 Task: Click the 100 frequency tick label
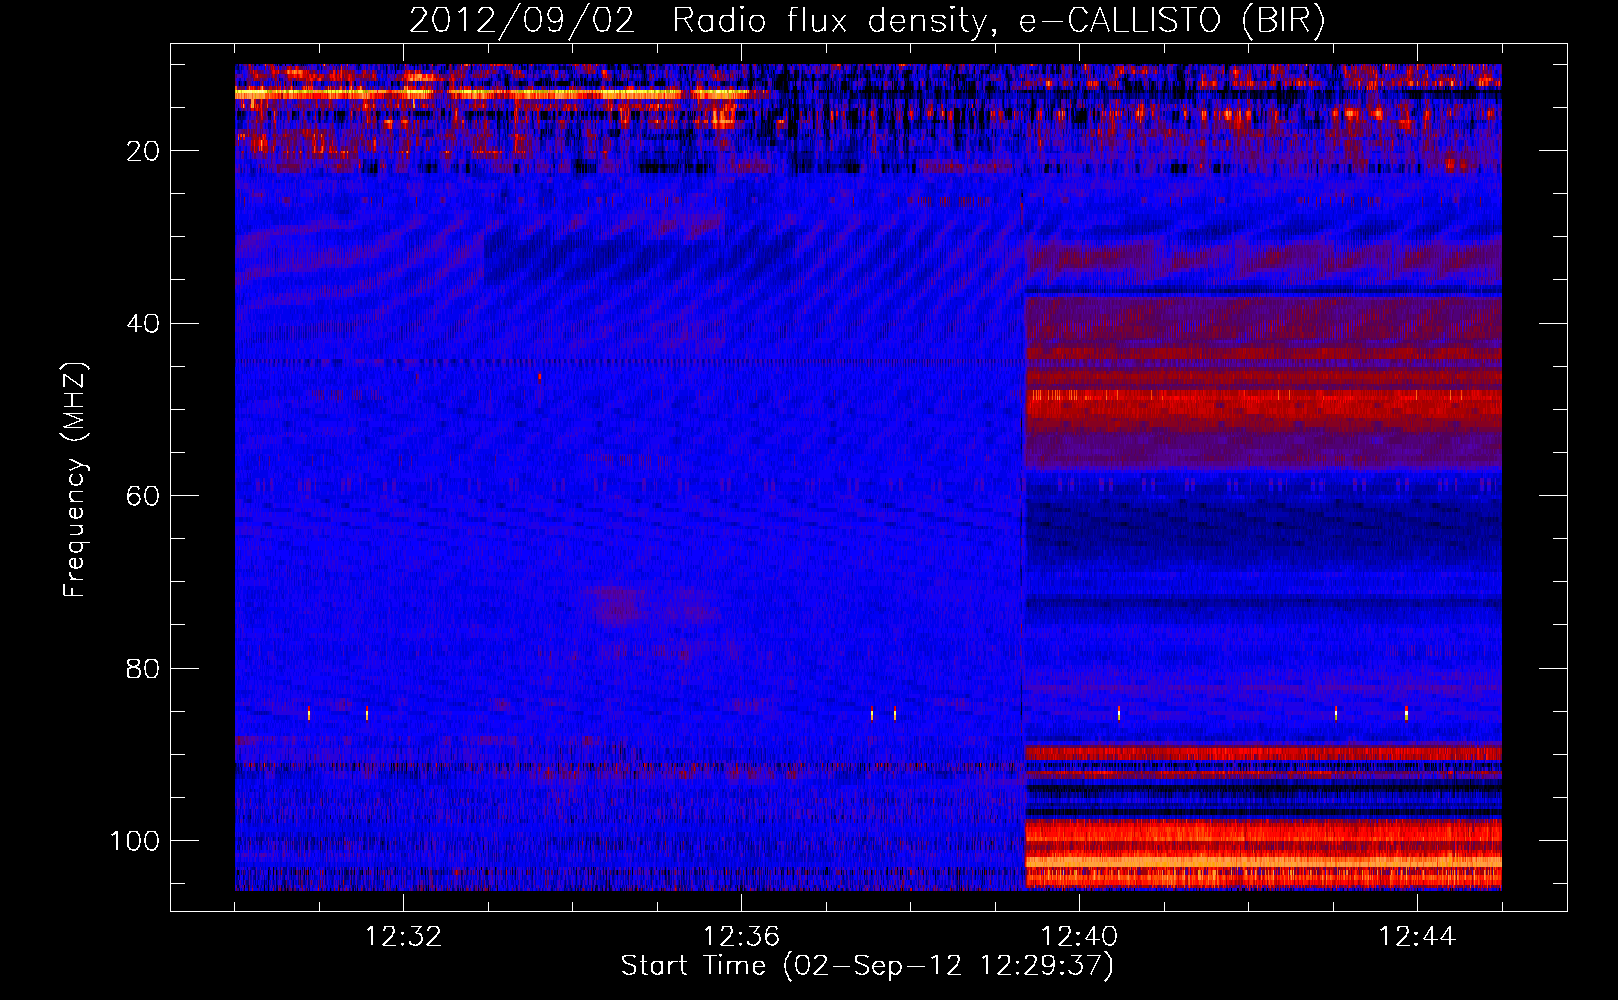[135, 841]
